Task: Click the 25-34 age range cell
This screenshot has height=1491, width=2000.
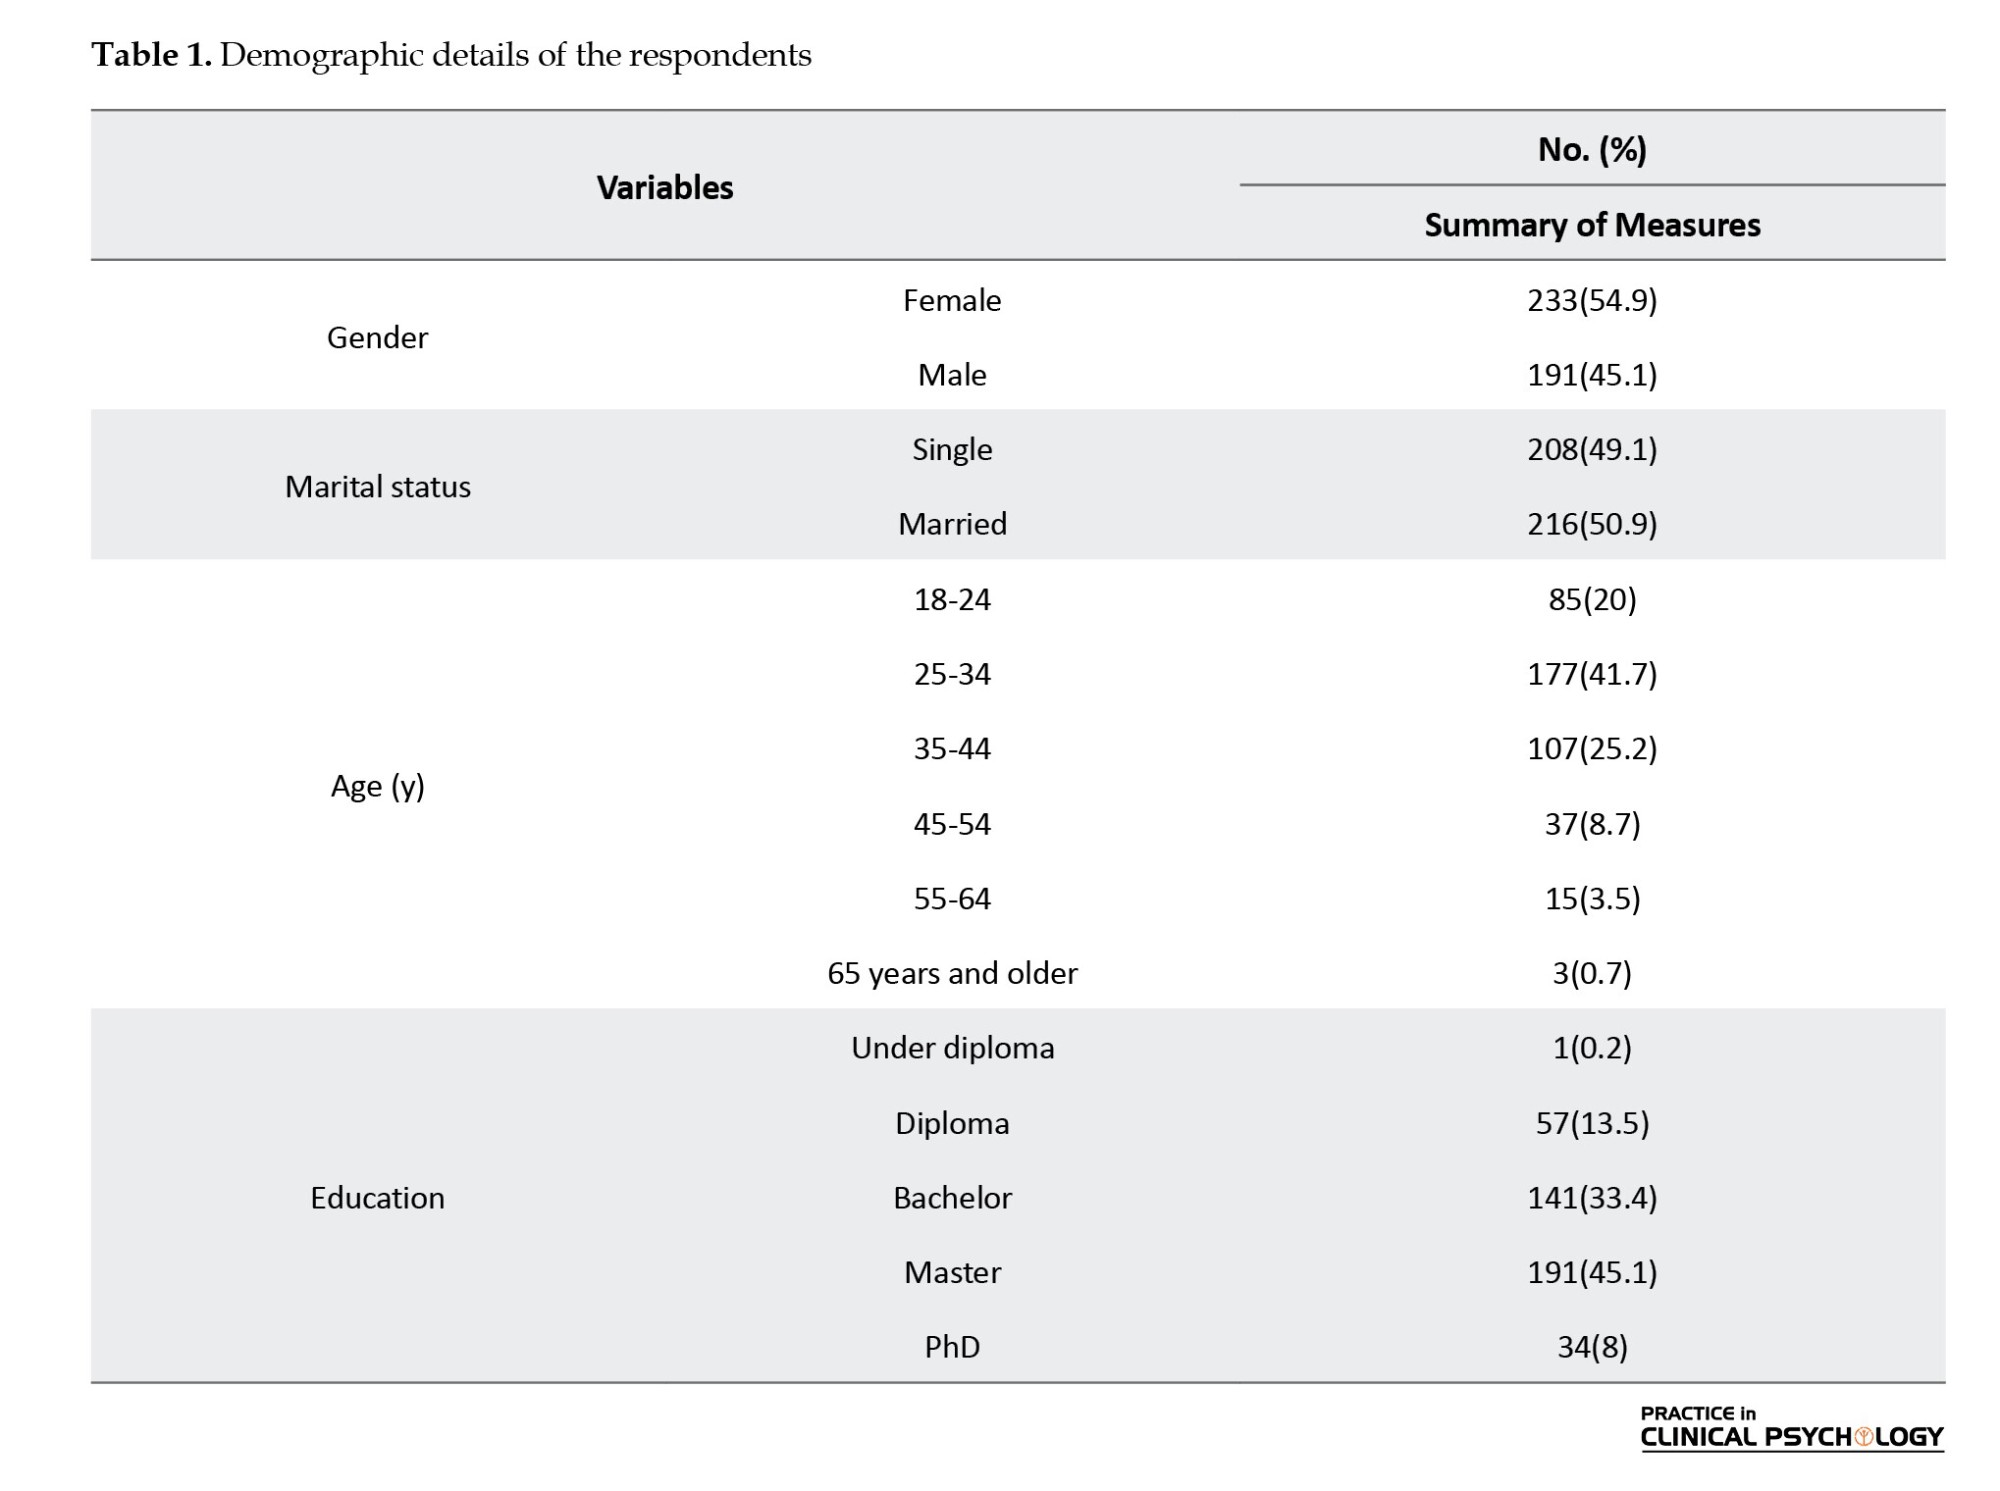Action: (952, 674)
